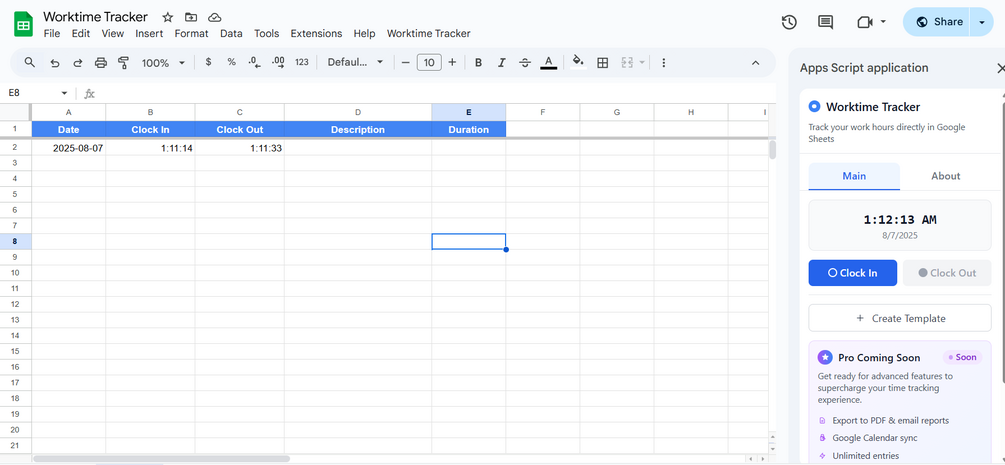Image resolution: width=1005 pixels, height=465 pixels.
Task: Expand the camera call options arrow
Action: point(883,22)
